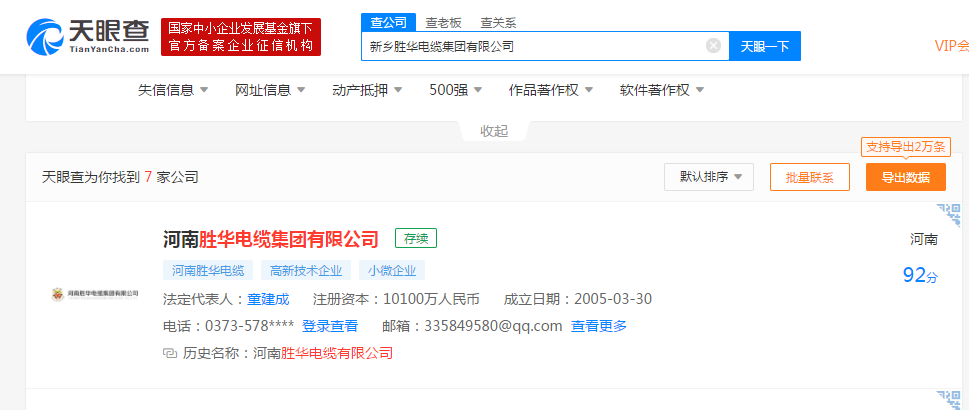
Task: Open the 默认排序 sorting dropdown
Action: 709,177
